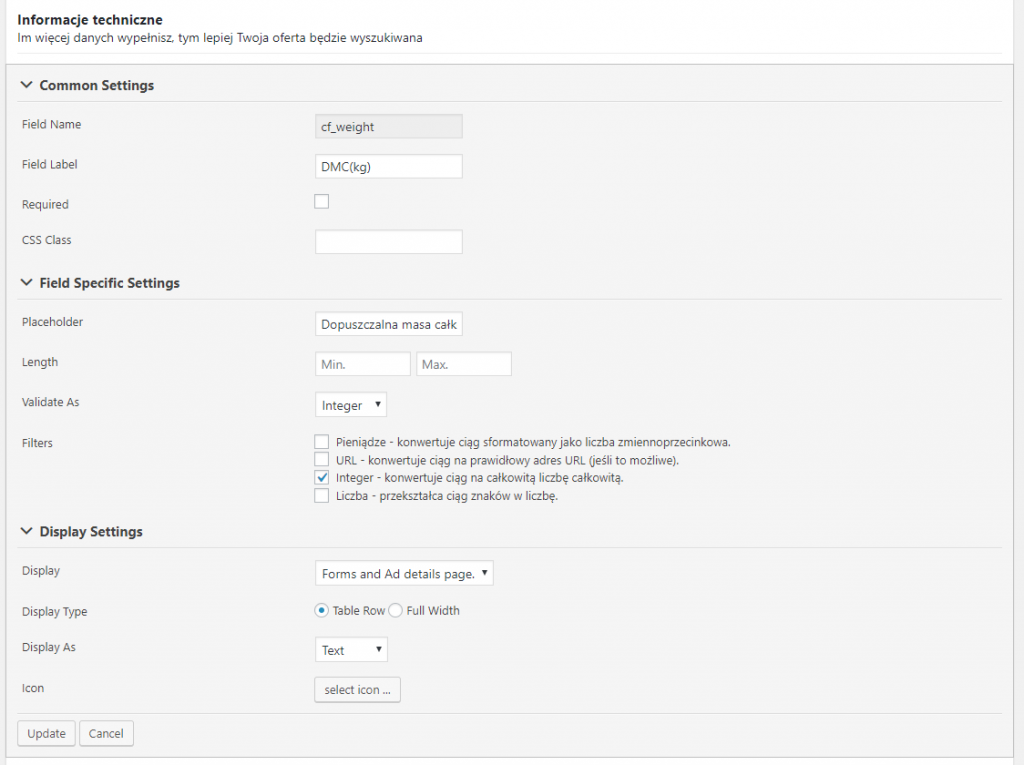The height and width of the screenshot is (765, 1024).
Task: Open the Display As dropdown
Action: (x=351, y=650)
